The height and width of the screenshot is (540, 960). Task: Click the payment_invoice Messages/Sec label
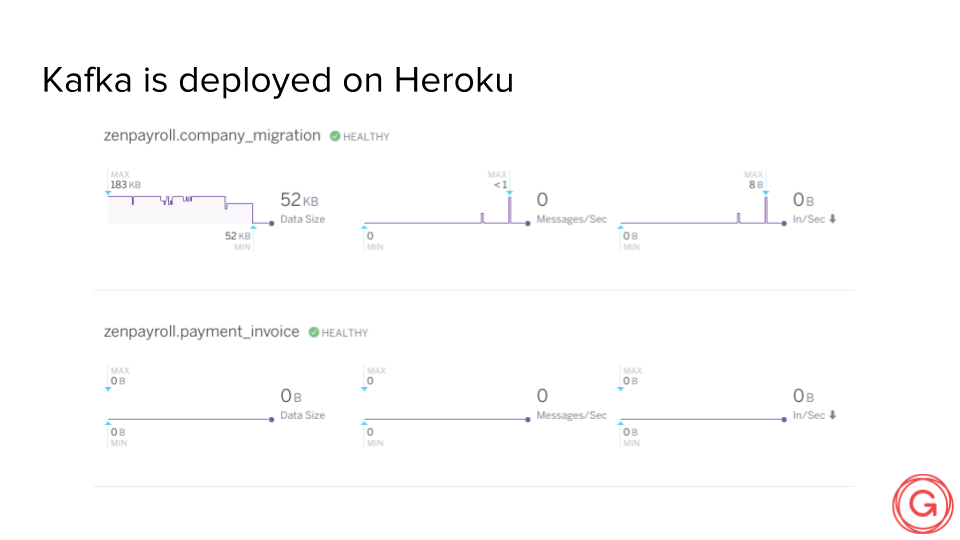point(571,415)
